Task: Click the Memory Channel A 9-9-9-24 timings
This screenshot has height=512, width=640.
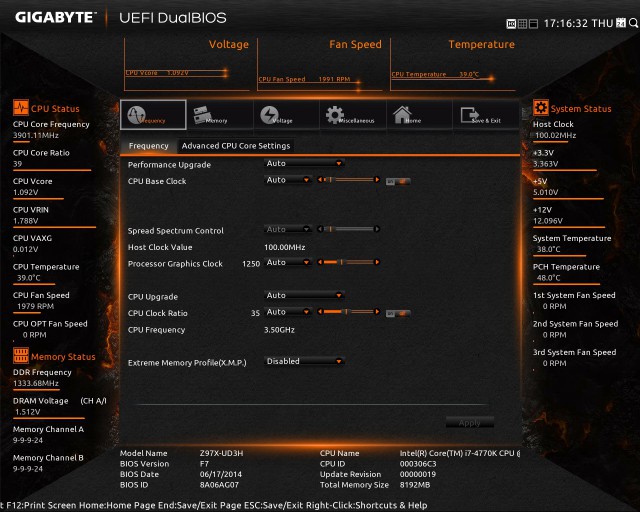Action: pos(28,440)
